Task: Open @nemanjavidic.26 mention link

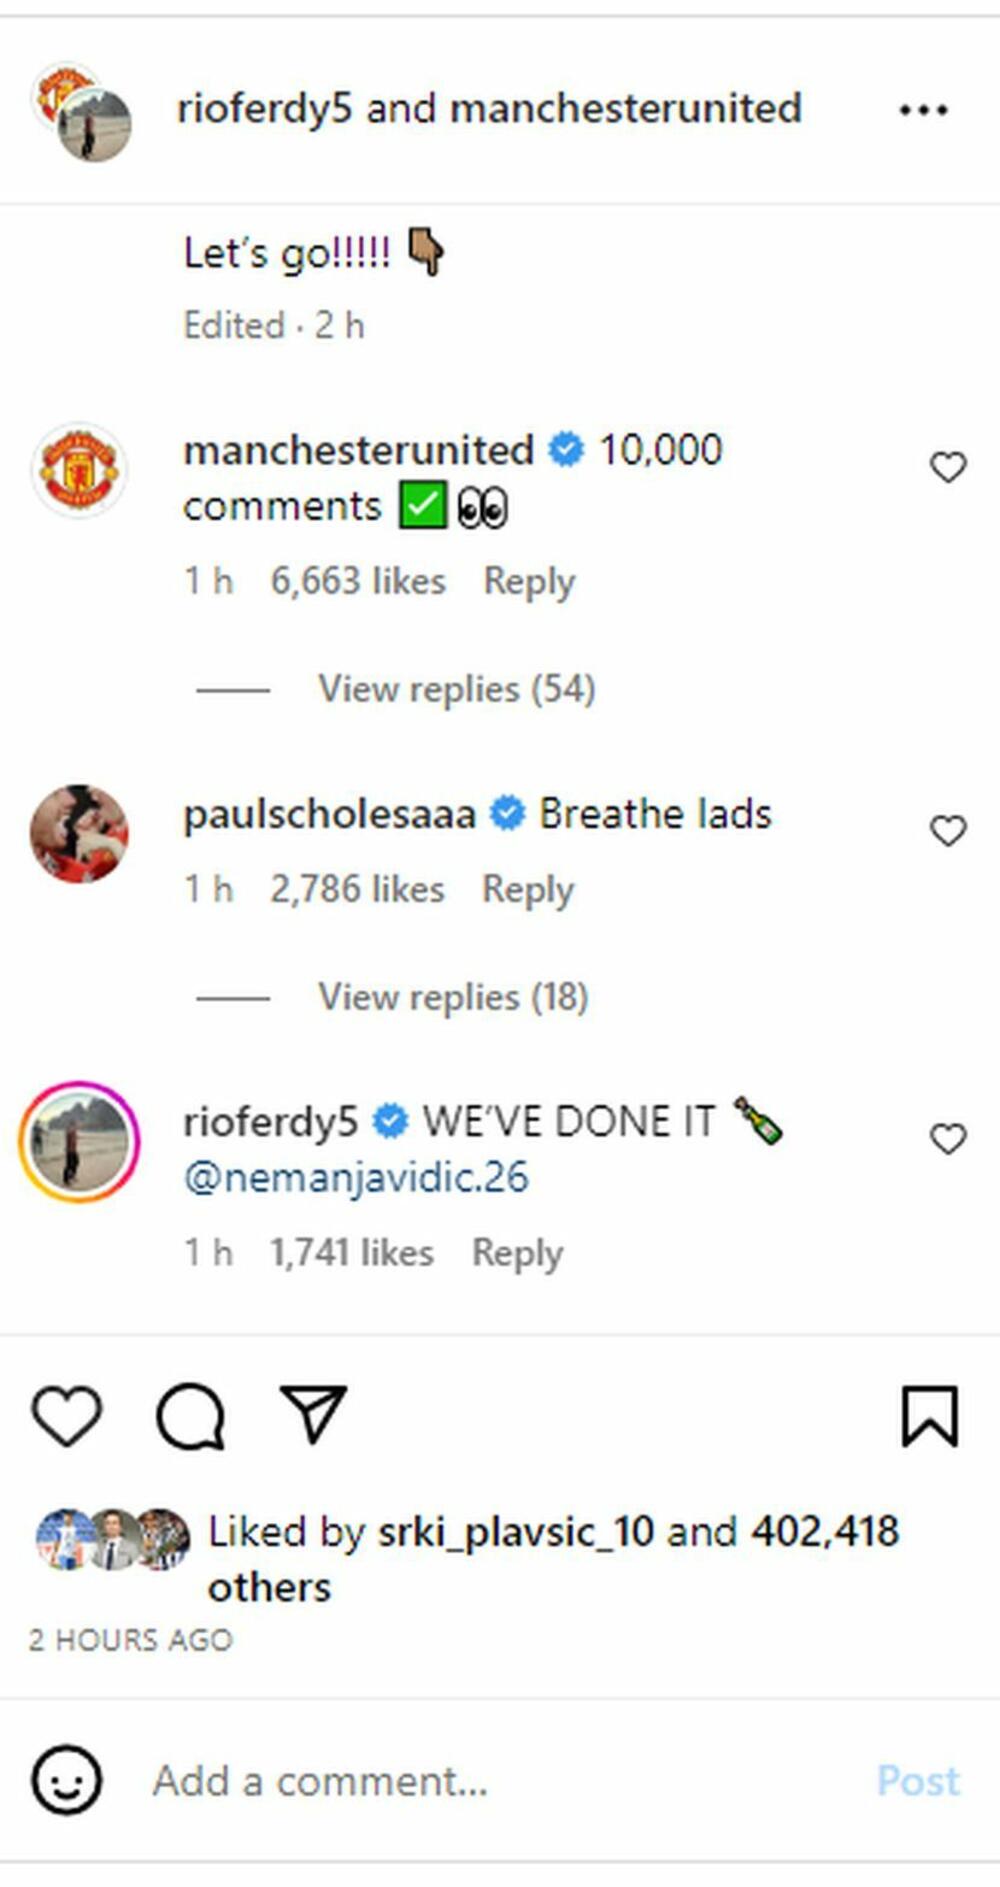Action: coord(356,1177)
